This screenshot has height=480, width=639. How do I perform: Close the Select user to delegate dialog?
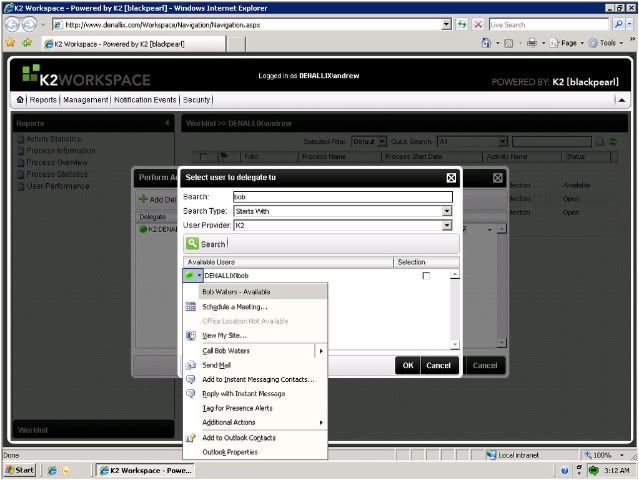(451, 178)
